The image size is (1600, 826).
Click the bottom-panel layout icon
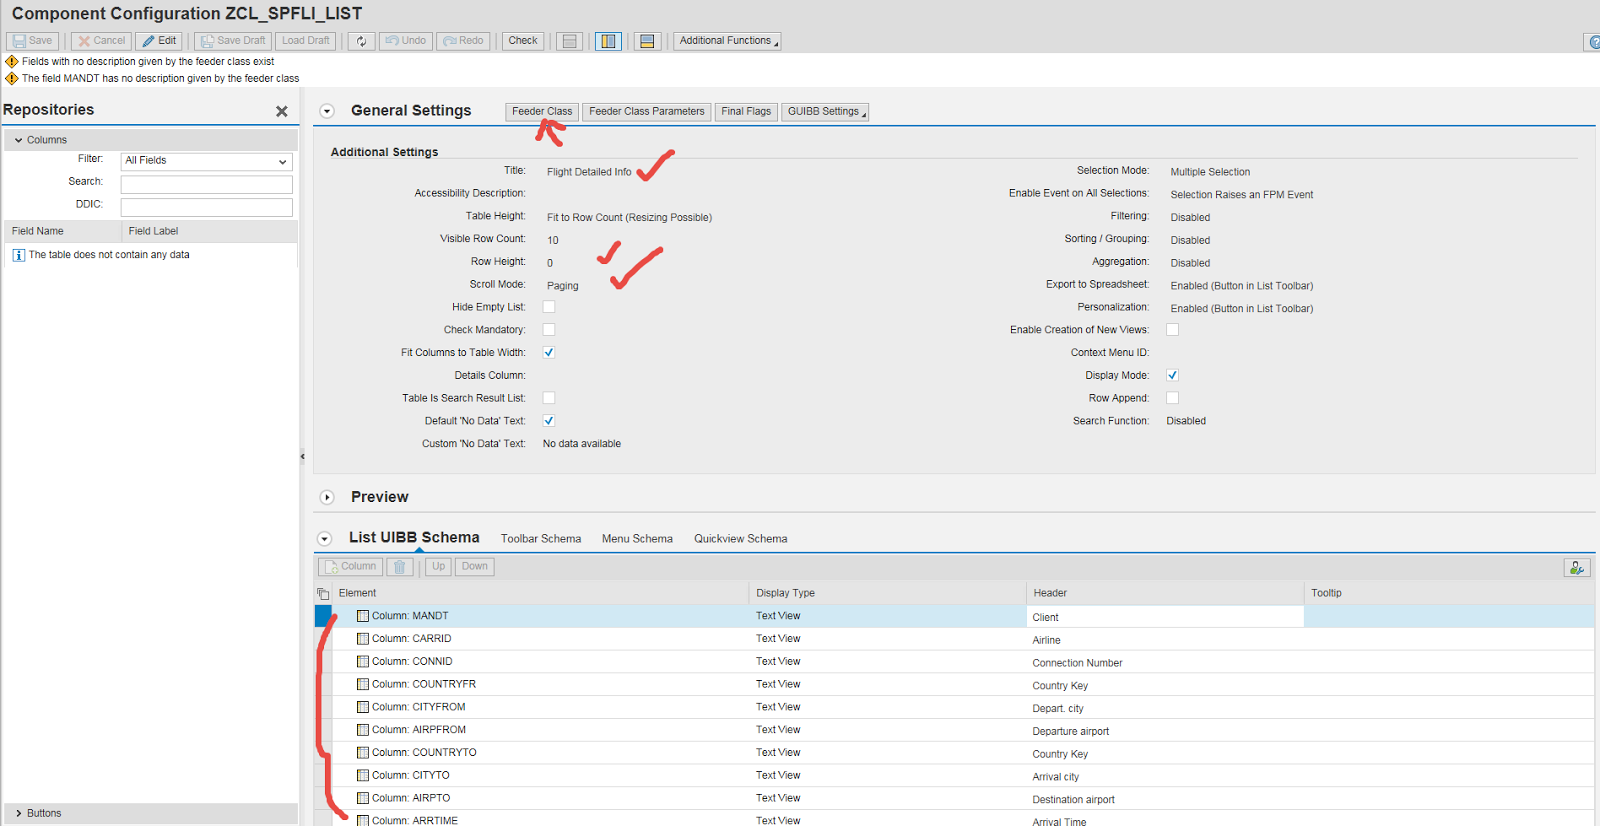pos(647,41)
